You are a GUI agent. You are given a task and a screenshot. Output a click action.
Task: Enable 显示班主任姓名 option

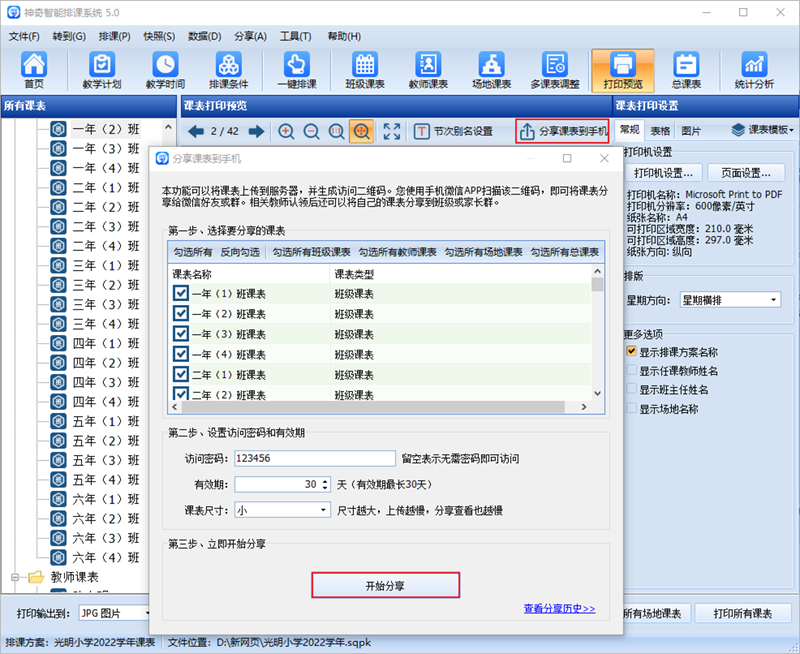(632, 389)
